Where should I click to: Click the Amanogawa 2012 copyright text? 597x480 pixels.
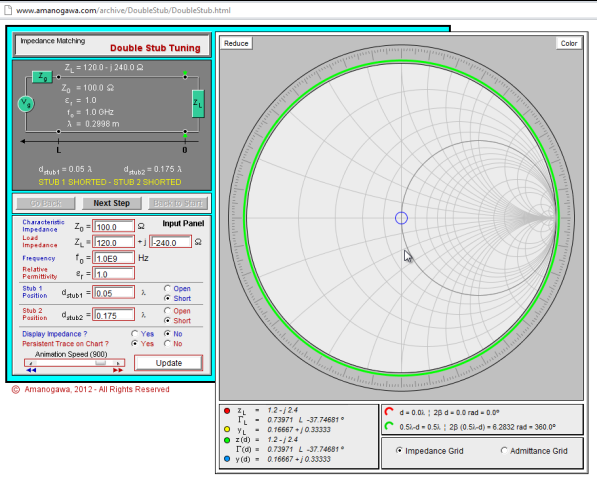point(91,389)
